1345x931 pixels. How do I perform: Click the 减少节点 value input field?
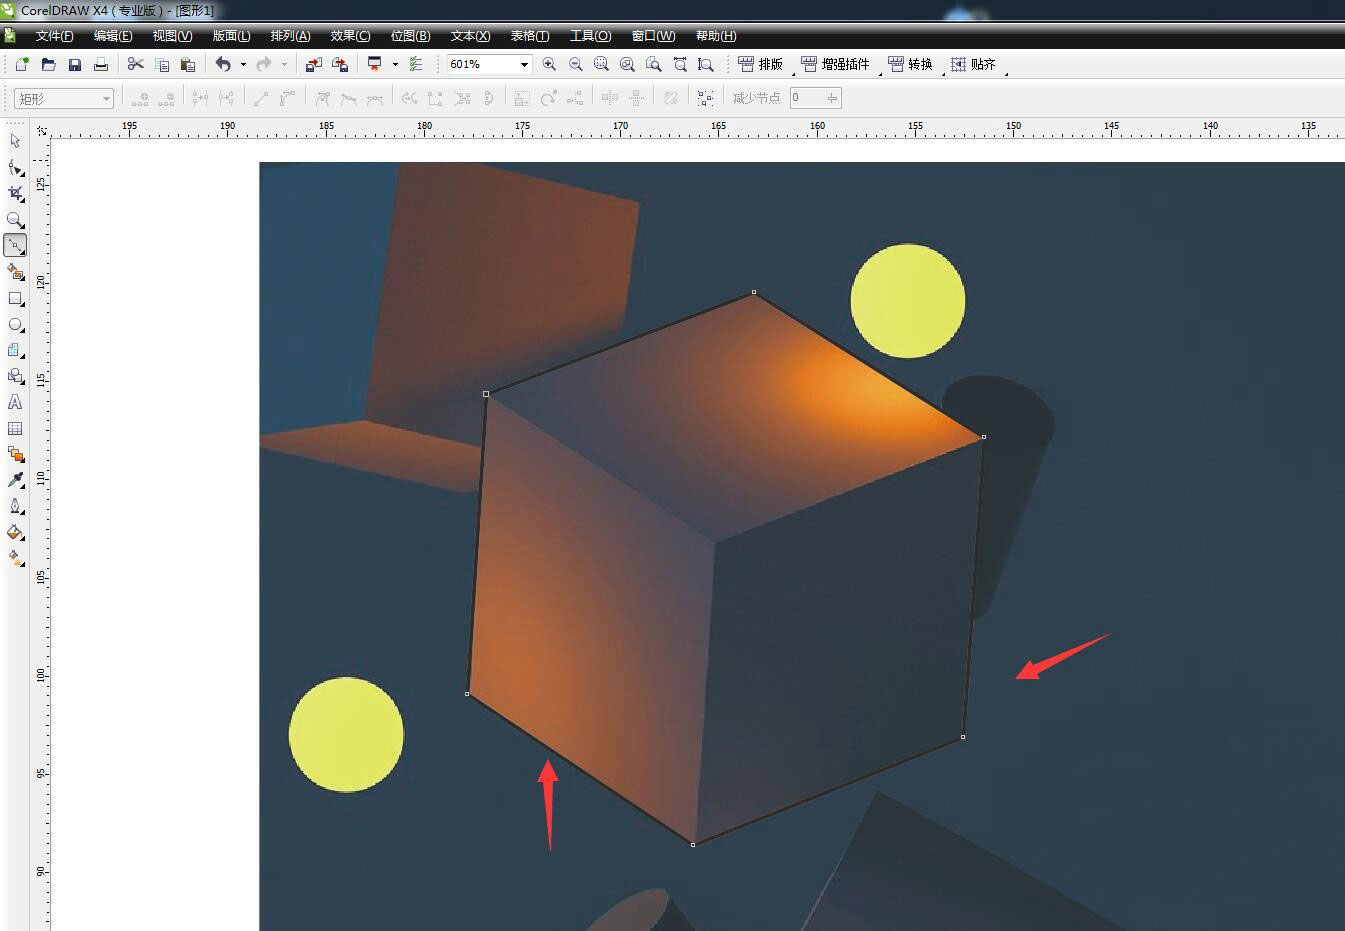[807, 98]
